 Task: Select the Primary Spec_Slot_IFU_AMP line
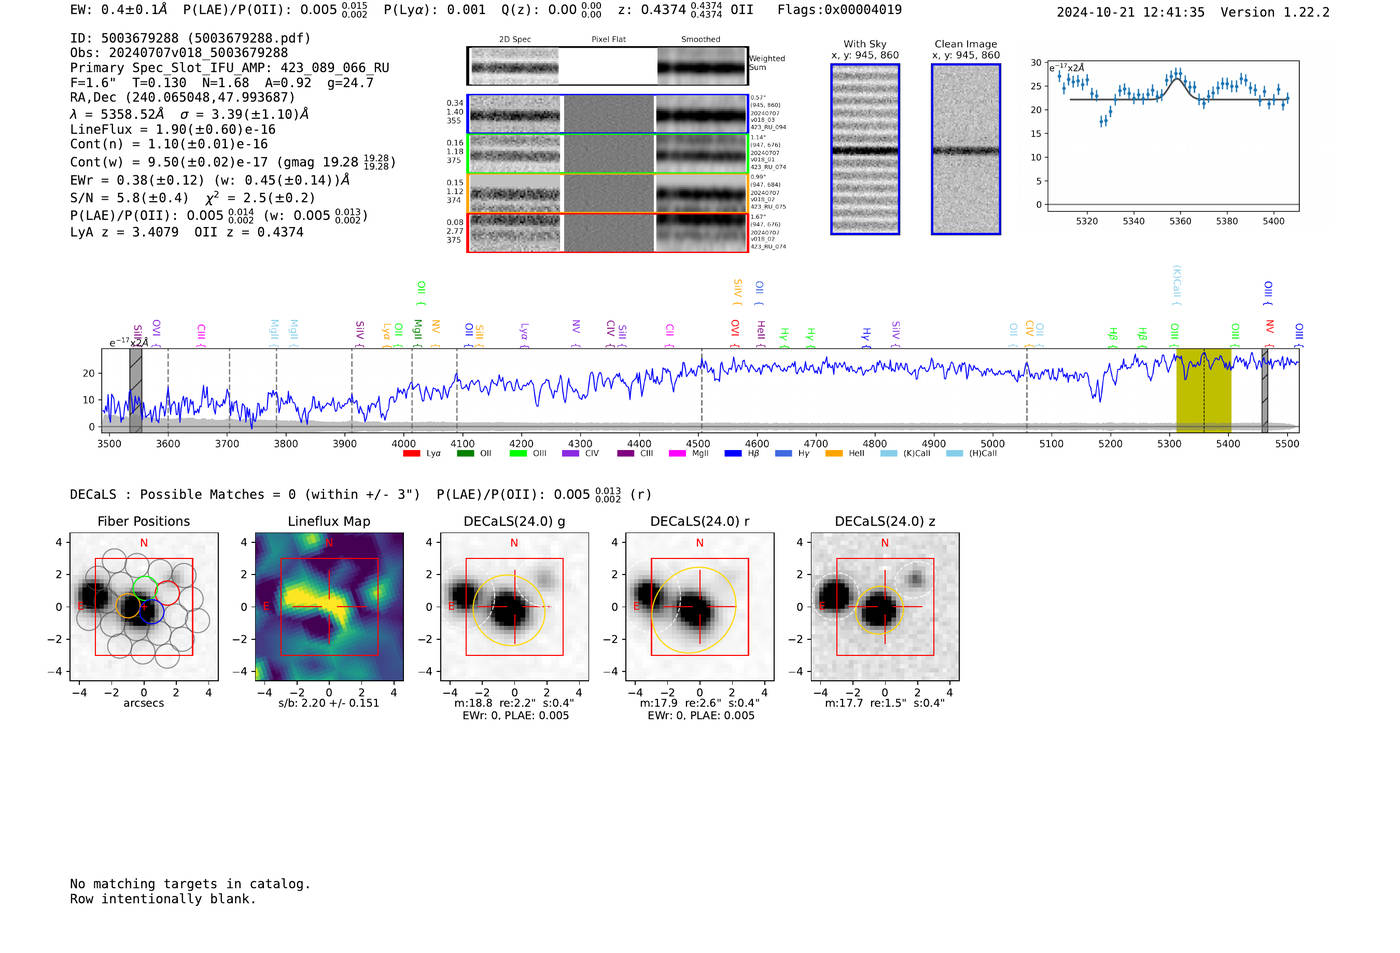[230, 67]
